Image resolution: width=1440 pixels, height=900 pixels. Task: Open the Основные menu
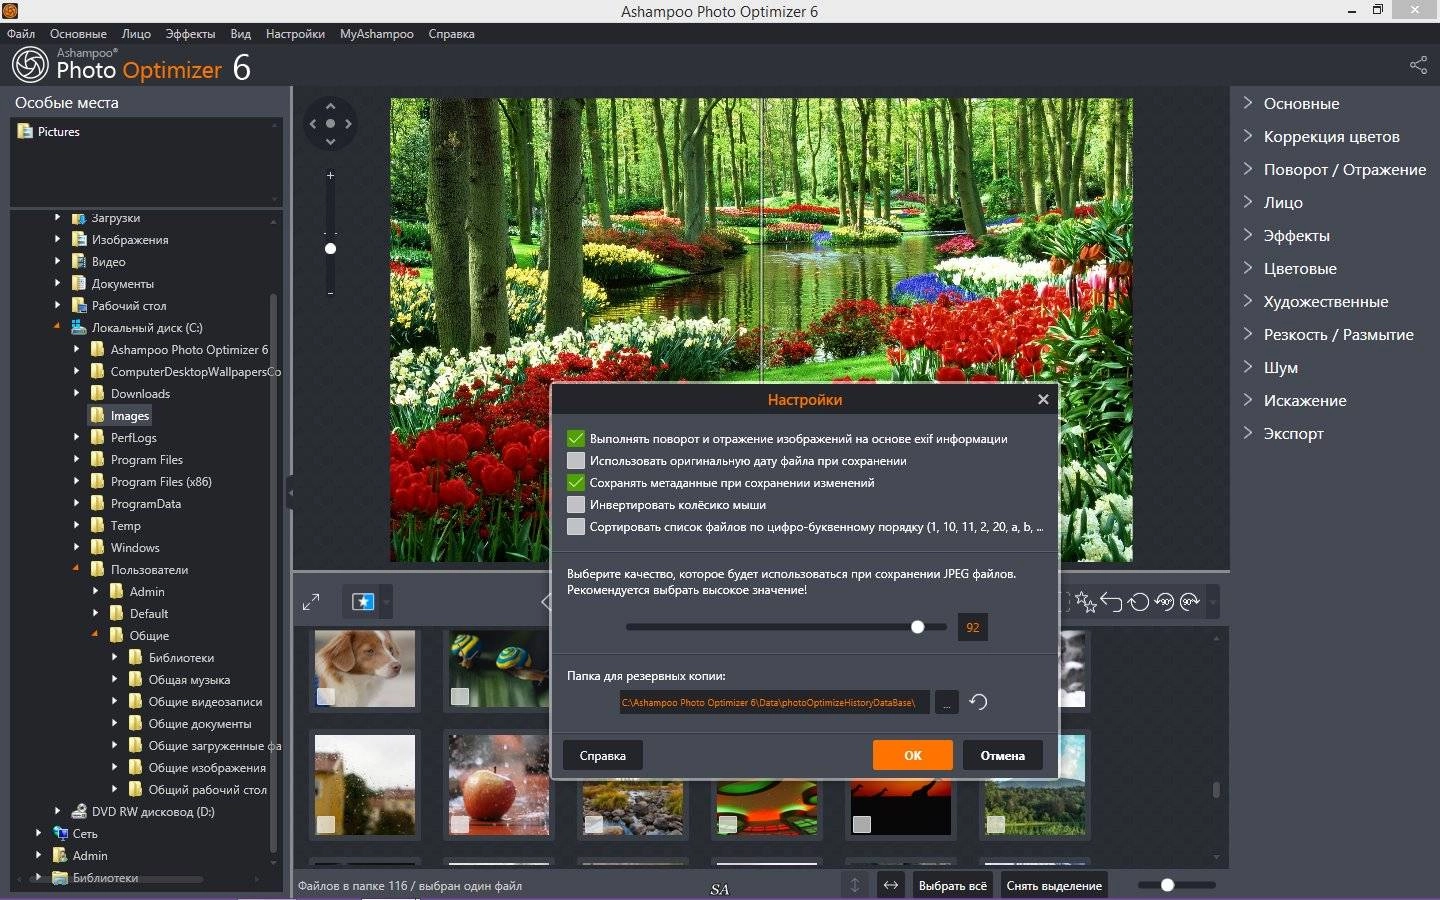pos(78,33)
